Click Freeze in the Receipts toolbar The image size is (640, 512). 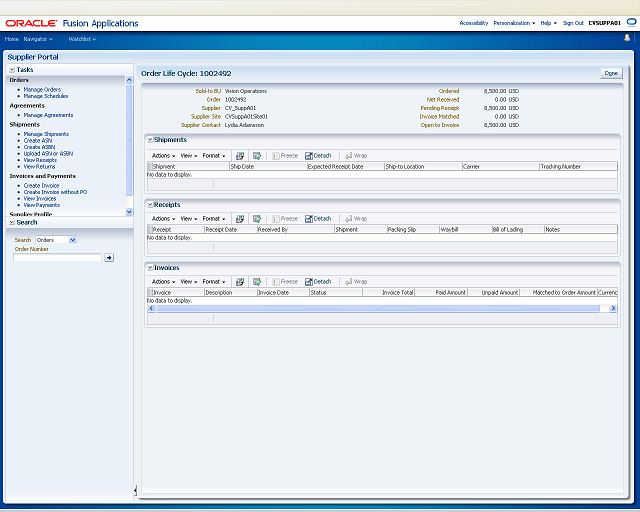click(285, 219)
